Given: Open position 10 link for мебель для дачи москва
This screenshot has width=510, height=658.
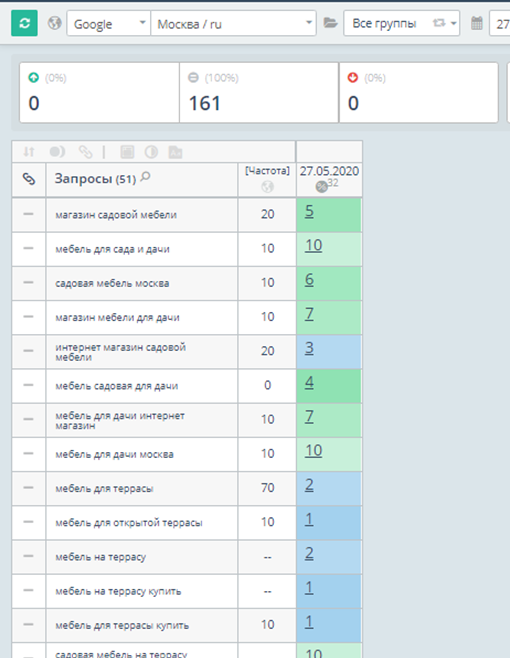Looking at the screenshot, I should click(x=314, y=451).
